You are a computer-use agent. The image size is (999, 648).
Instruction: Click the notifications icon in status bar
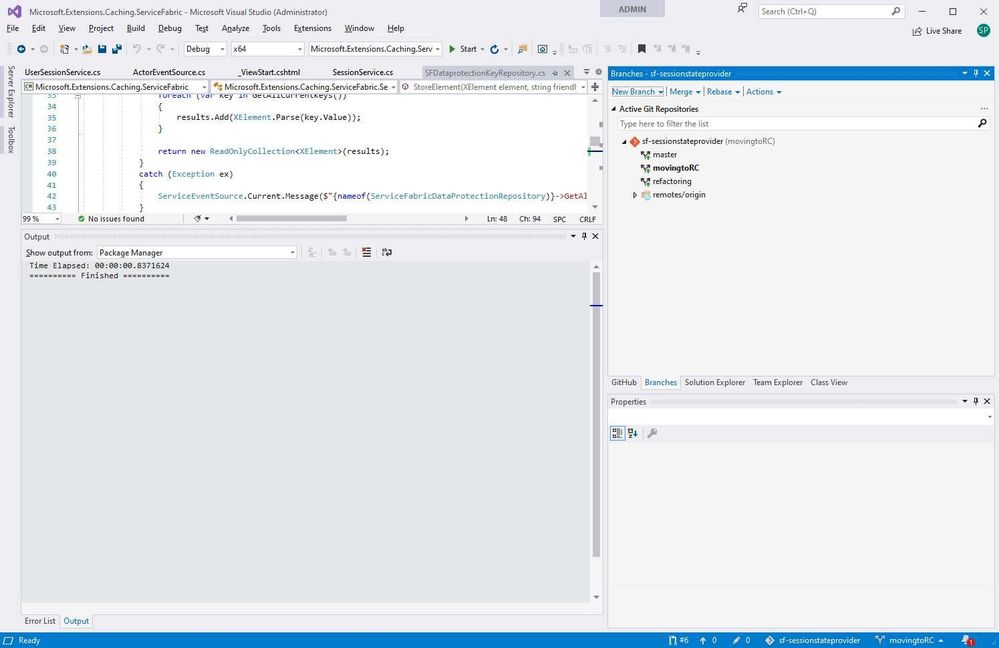[967, 640]
